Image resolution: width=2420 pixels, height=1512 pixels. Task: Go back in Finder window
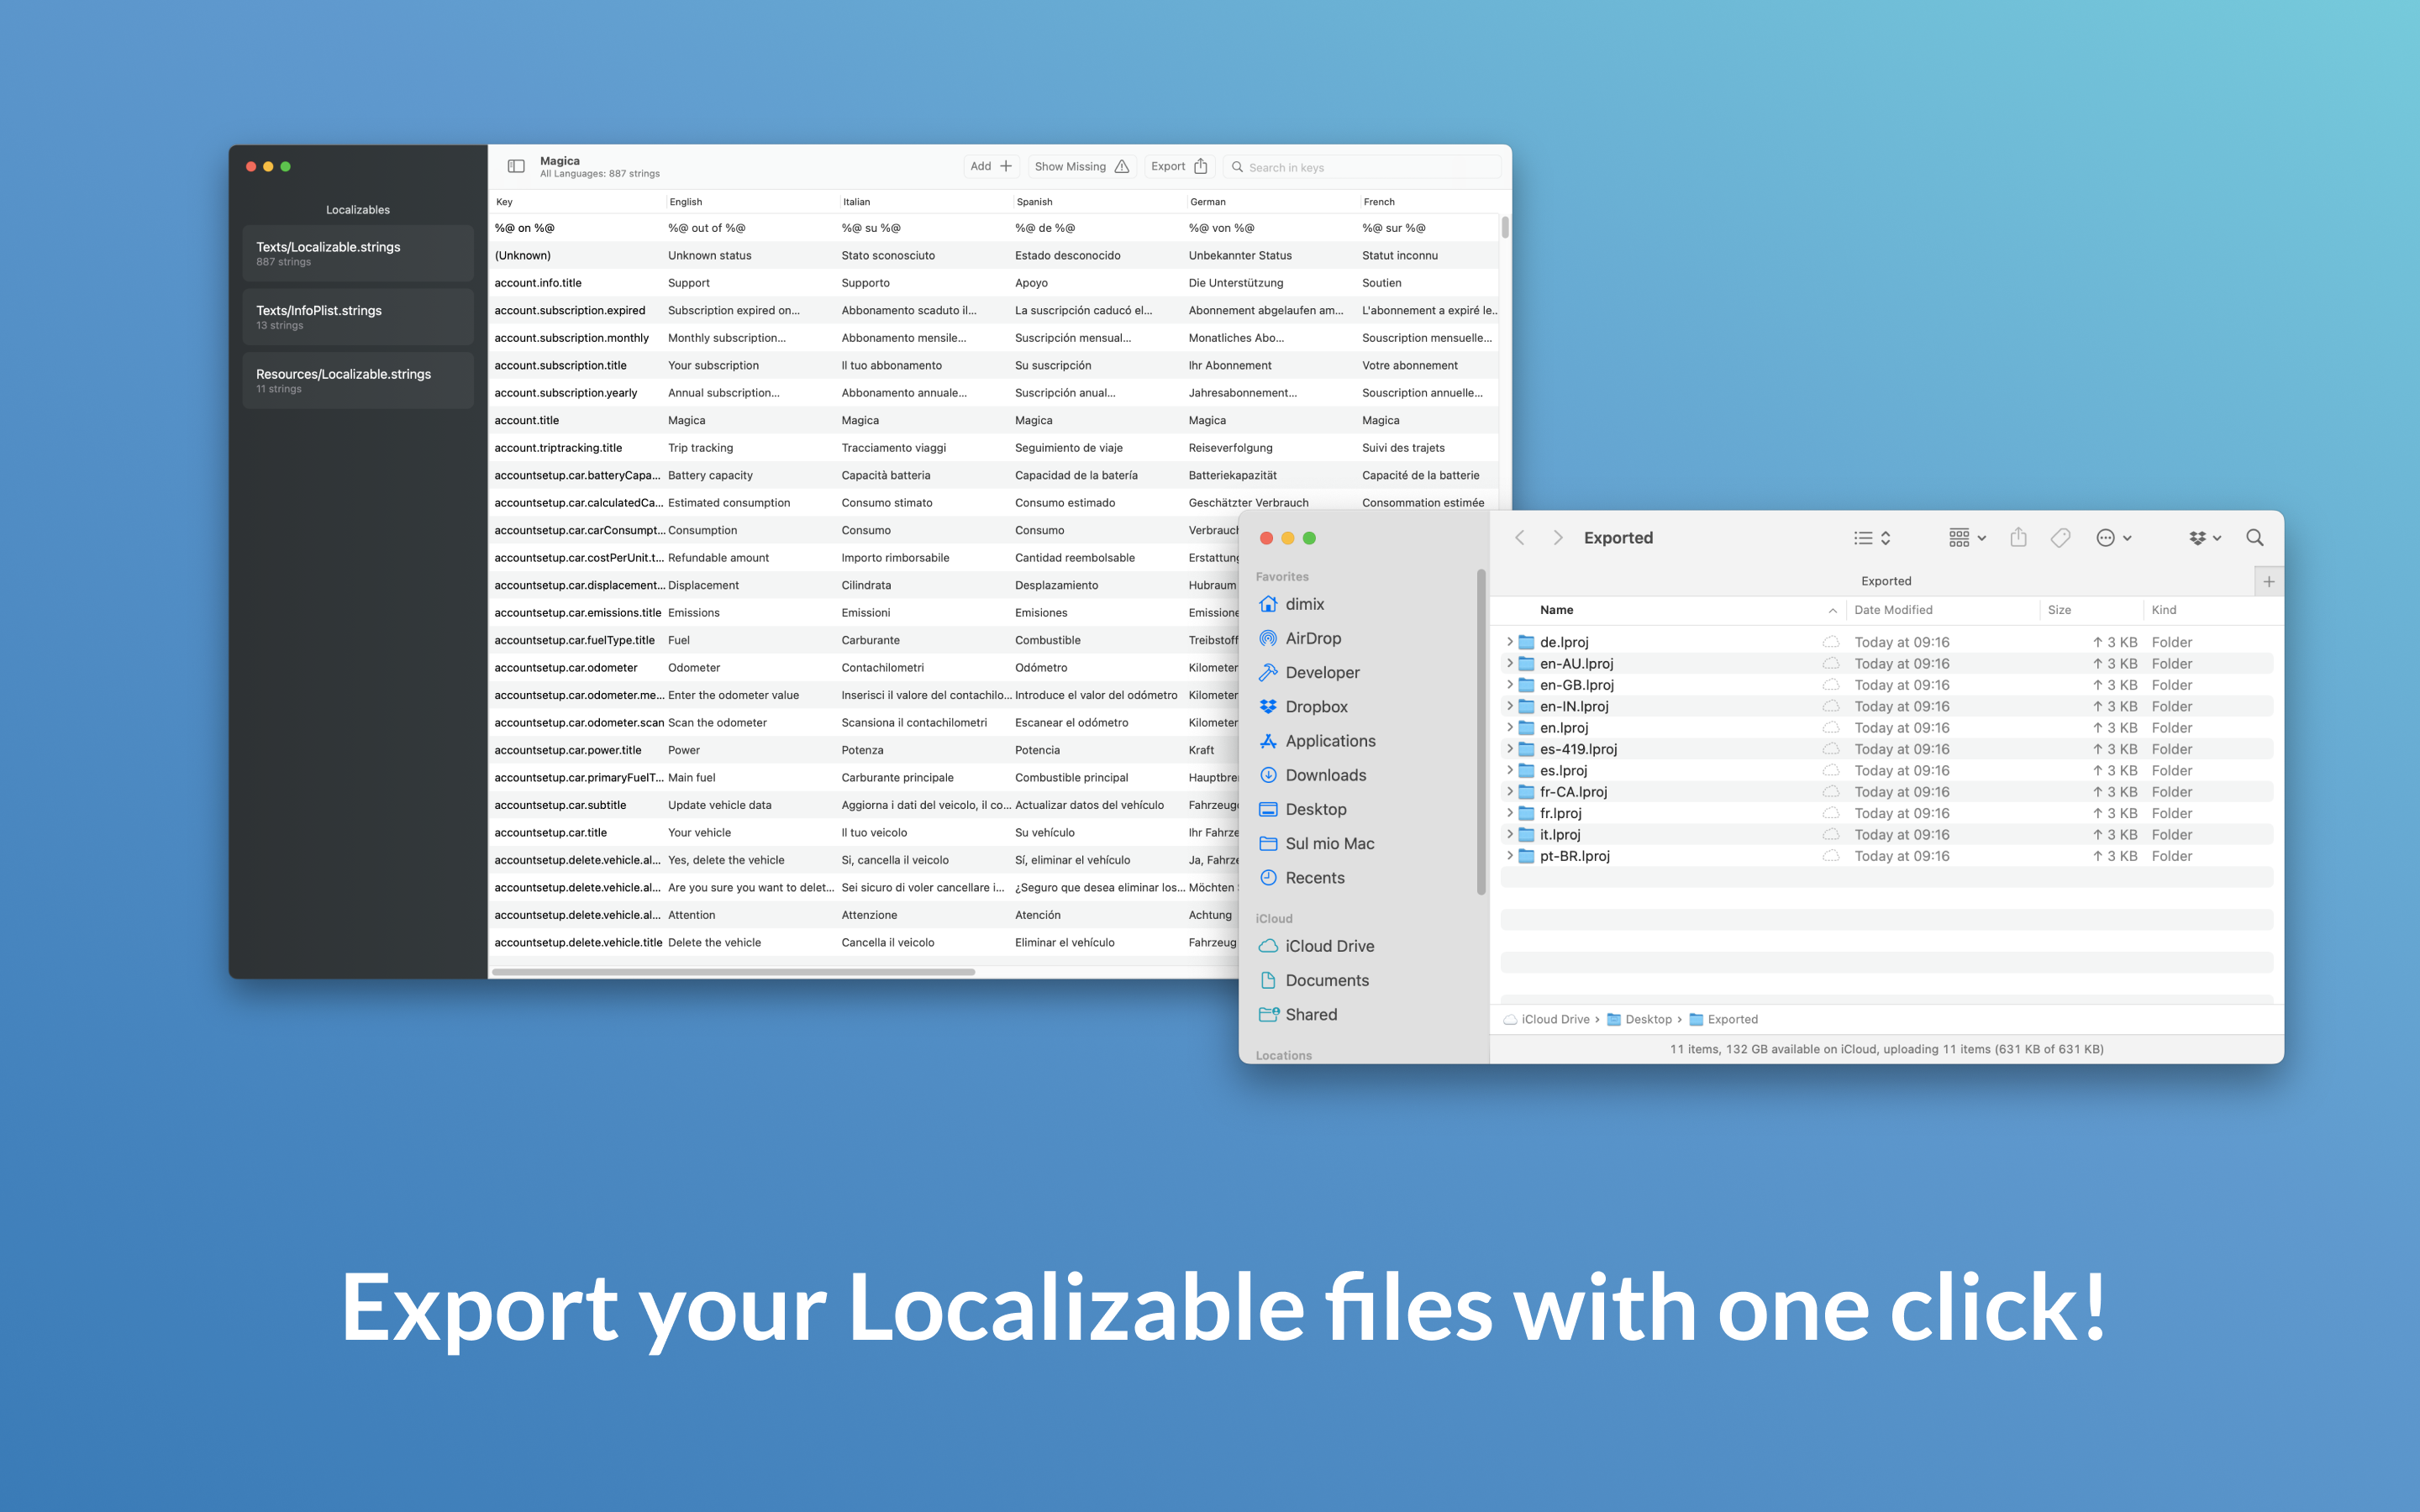(x=1520, y=538)
